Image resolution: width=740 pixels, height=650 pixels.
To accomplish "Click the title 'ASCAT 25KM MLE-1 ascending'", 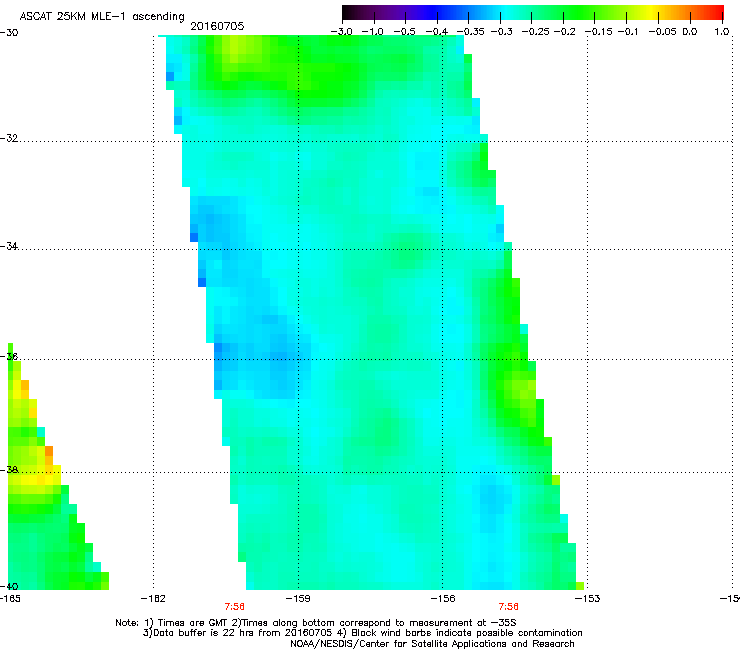I will [102, 17].
